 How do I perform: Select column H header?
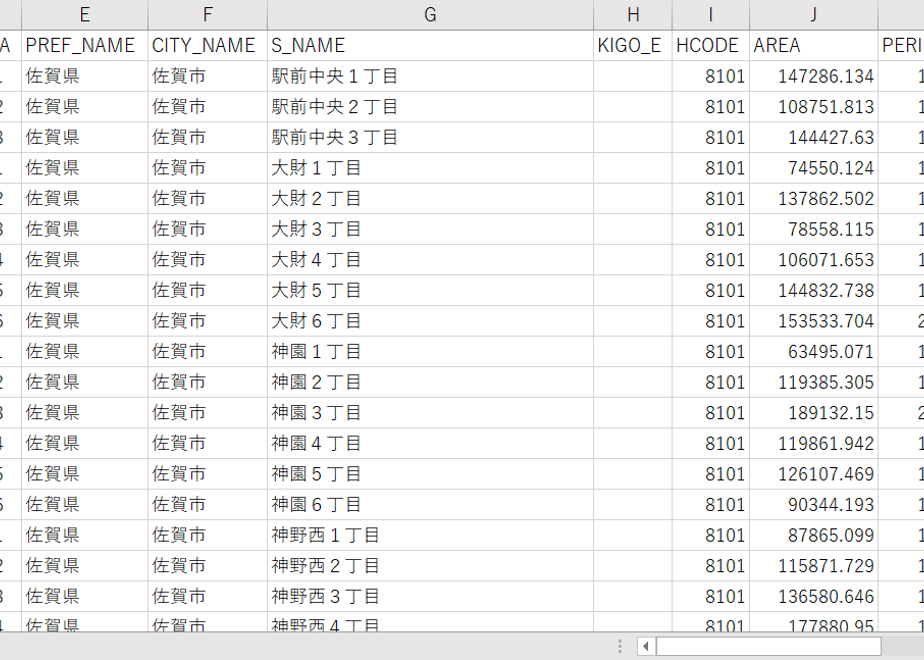(x=633, y=15)
